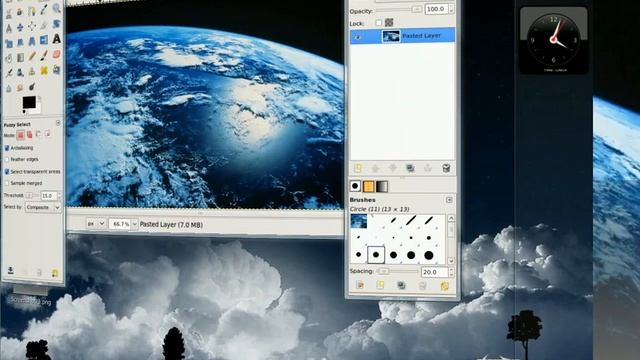Image resolution: width=640 pixels, height=360 pixels.
Task: Delete the layer with the trash icon
Action: click(x=446, y=168)
